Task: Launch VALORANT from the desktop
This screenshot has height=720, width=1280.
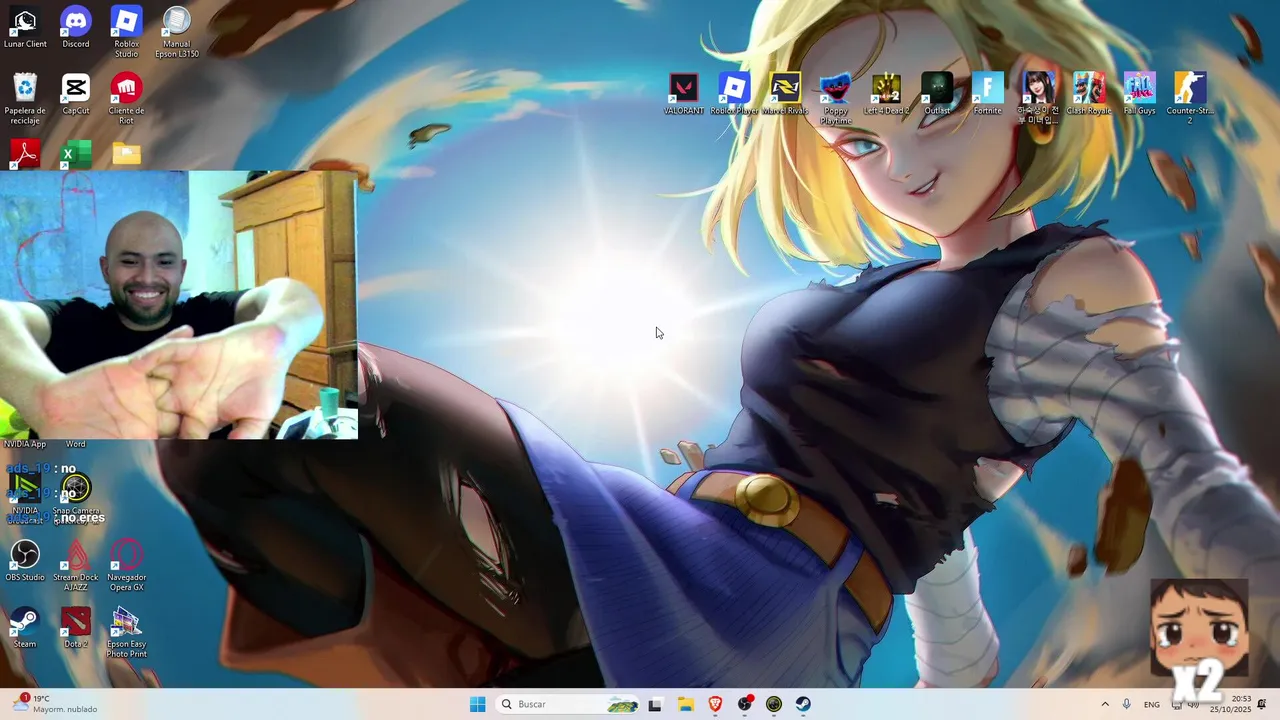Action: [x=684, y=94]
